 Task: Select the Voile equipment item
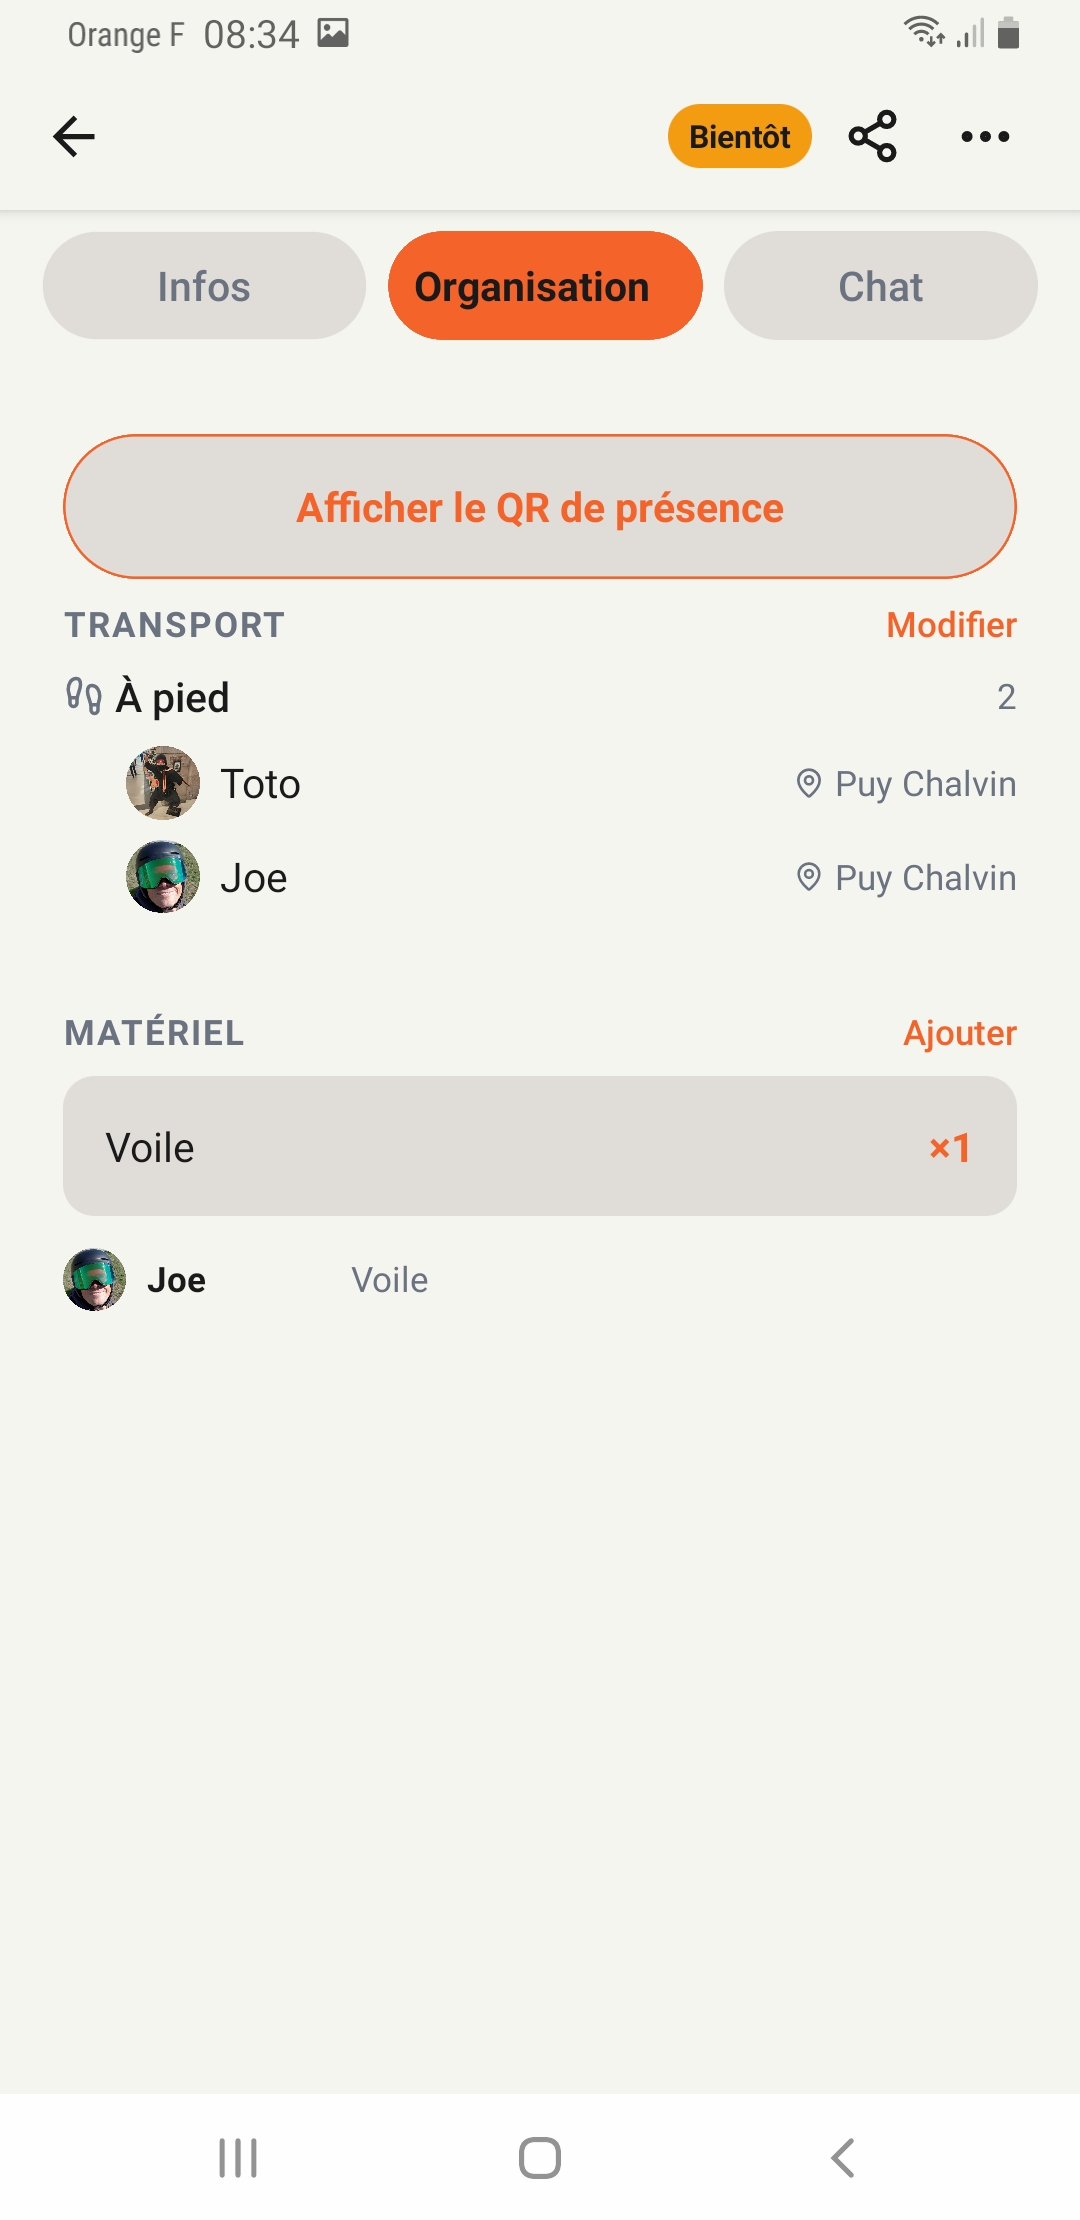540,1146
